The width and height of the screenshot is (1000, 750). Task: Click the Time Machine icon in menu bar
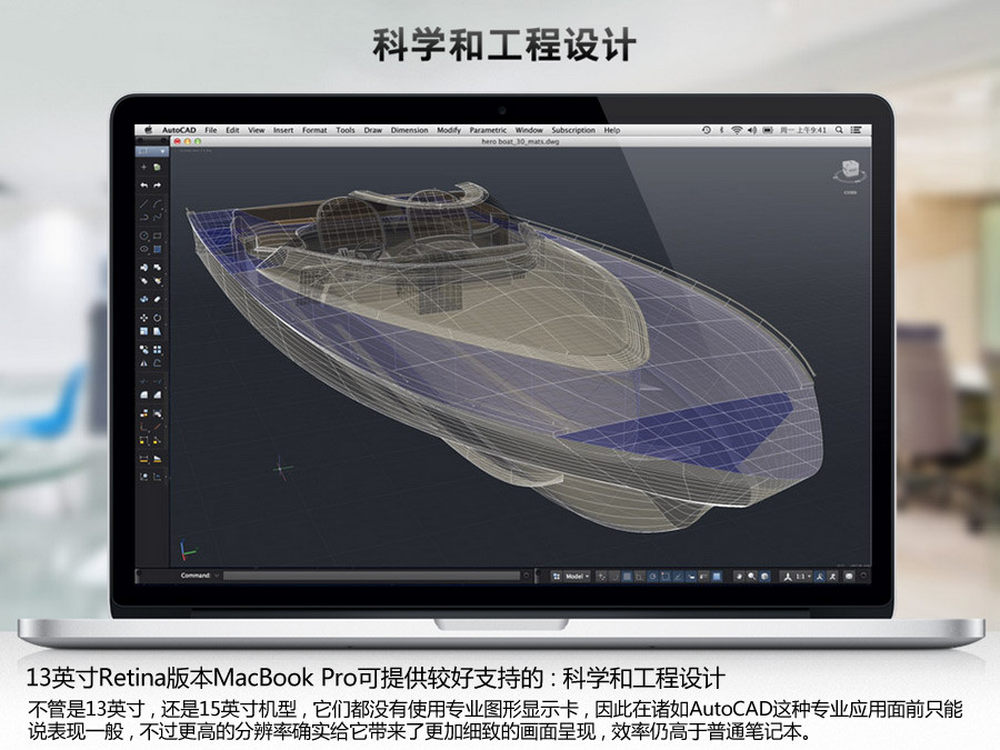click(706, 130)
